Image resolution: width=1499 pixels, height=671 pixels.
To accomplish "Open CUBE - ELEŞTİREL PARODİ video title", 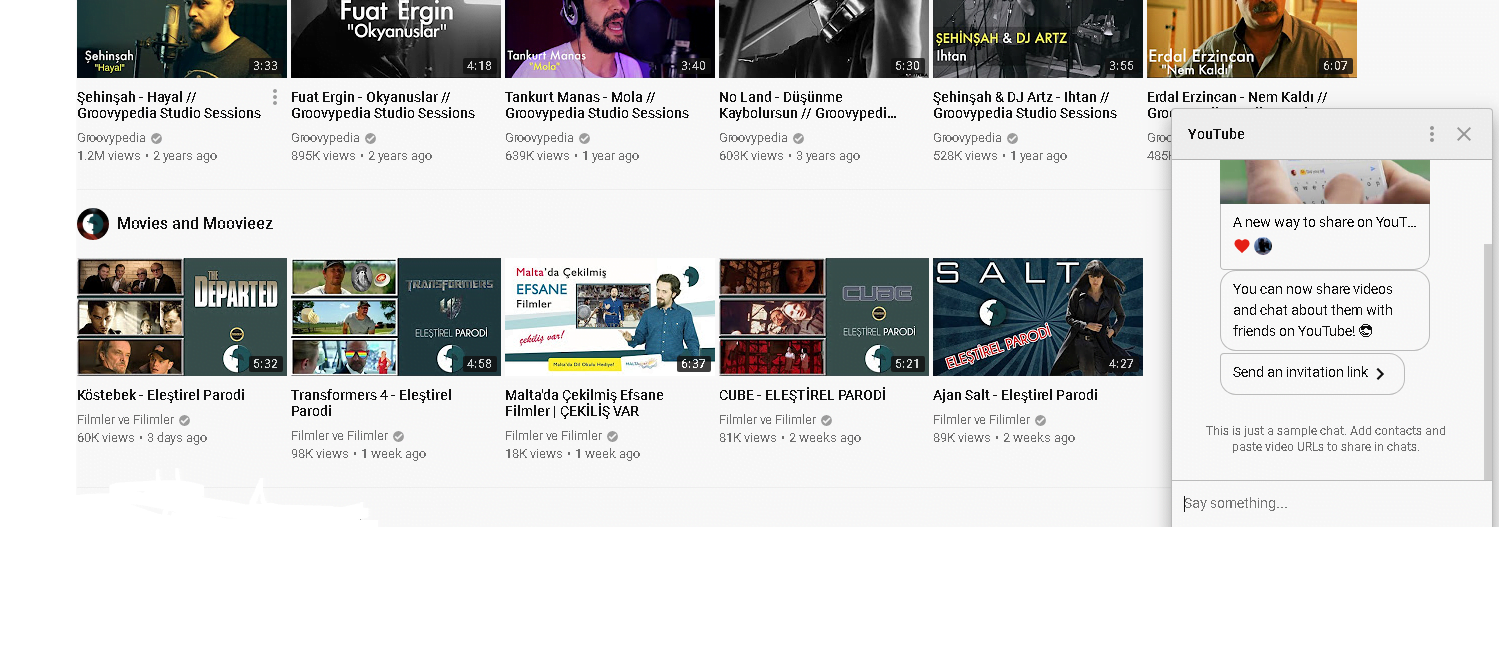I will (x=802, y=395).
